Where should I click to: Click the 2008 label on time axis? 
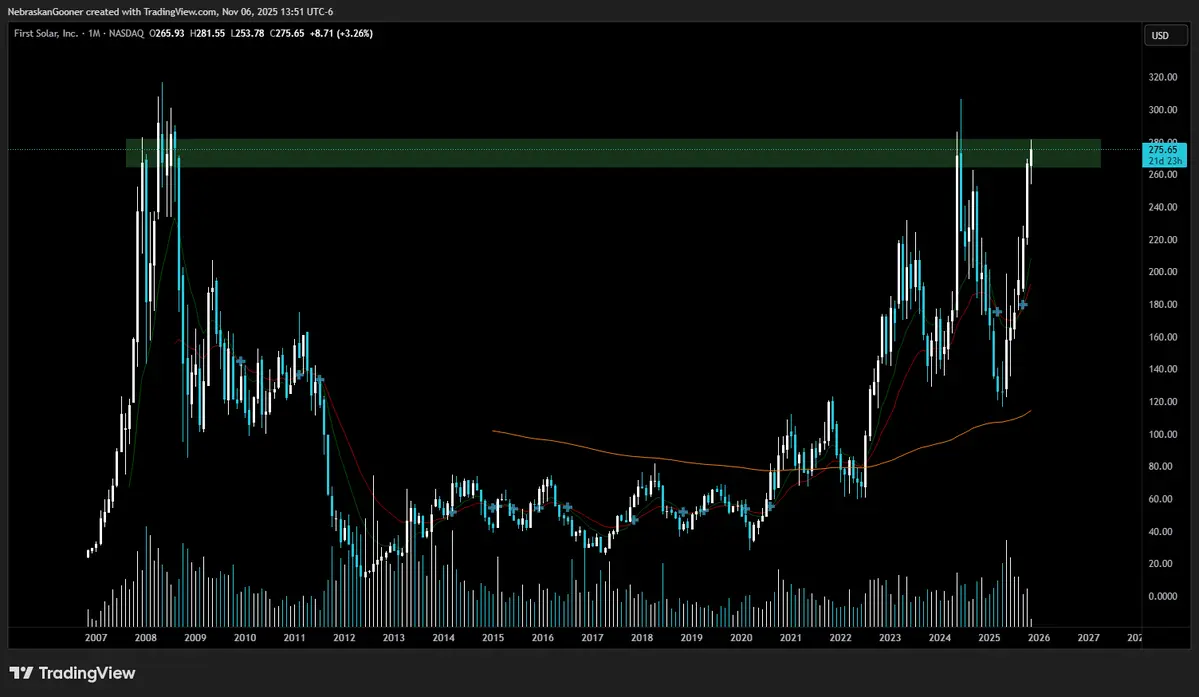[x=145, y=637]
